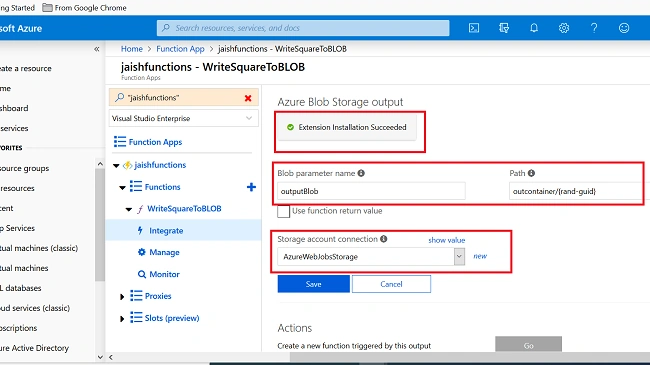This screenshot has height=365, width=650.
Task: Open Azure Active Directory menu item
Action: 34,348
